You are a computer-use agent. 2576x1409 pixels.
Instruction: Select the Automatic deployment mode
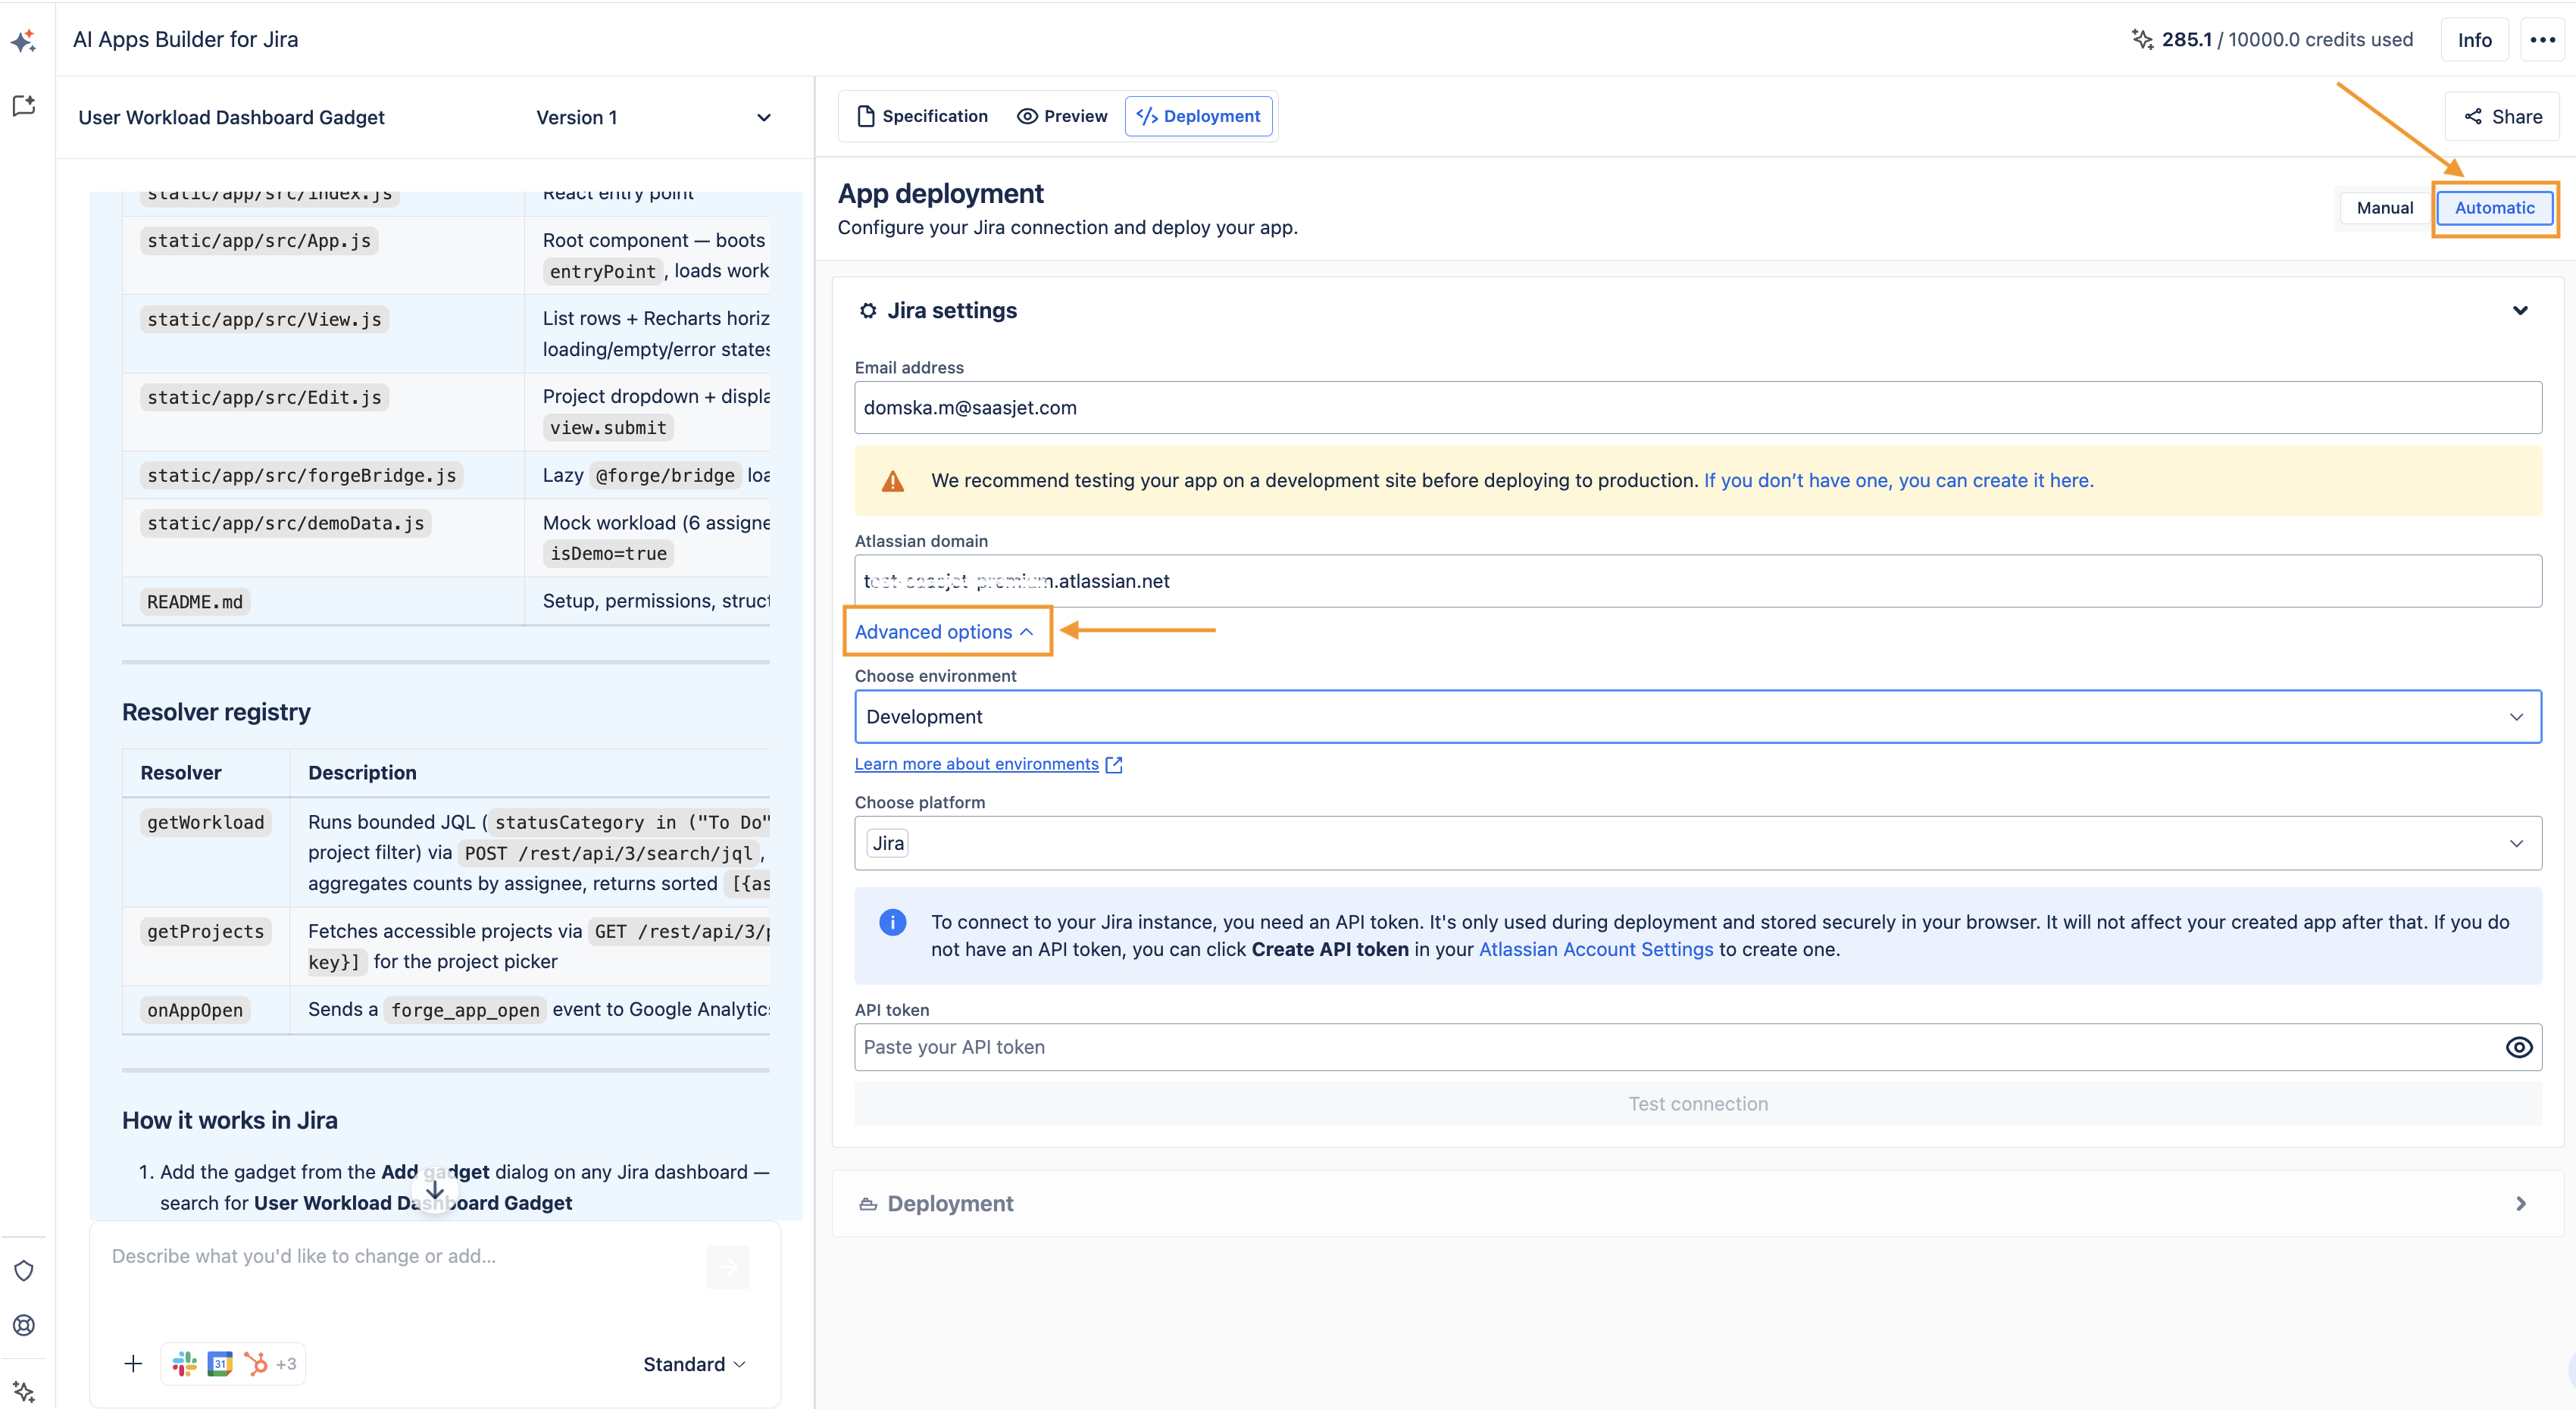[x=2494, y=208]
